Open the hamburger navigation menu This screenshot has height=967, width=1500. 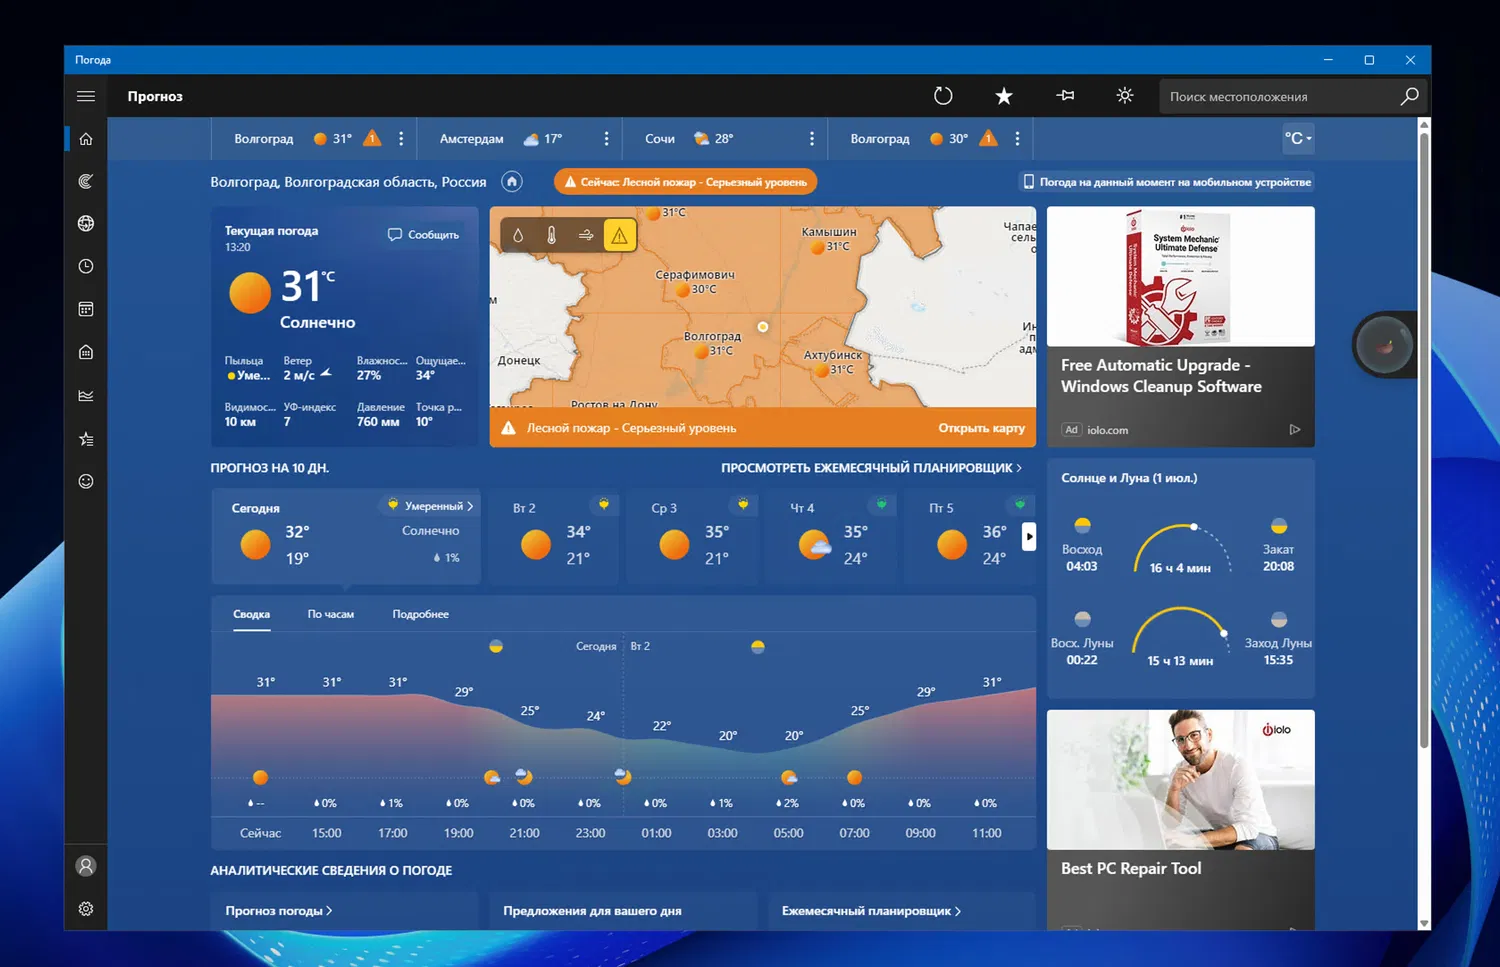[x=86, y=96]
